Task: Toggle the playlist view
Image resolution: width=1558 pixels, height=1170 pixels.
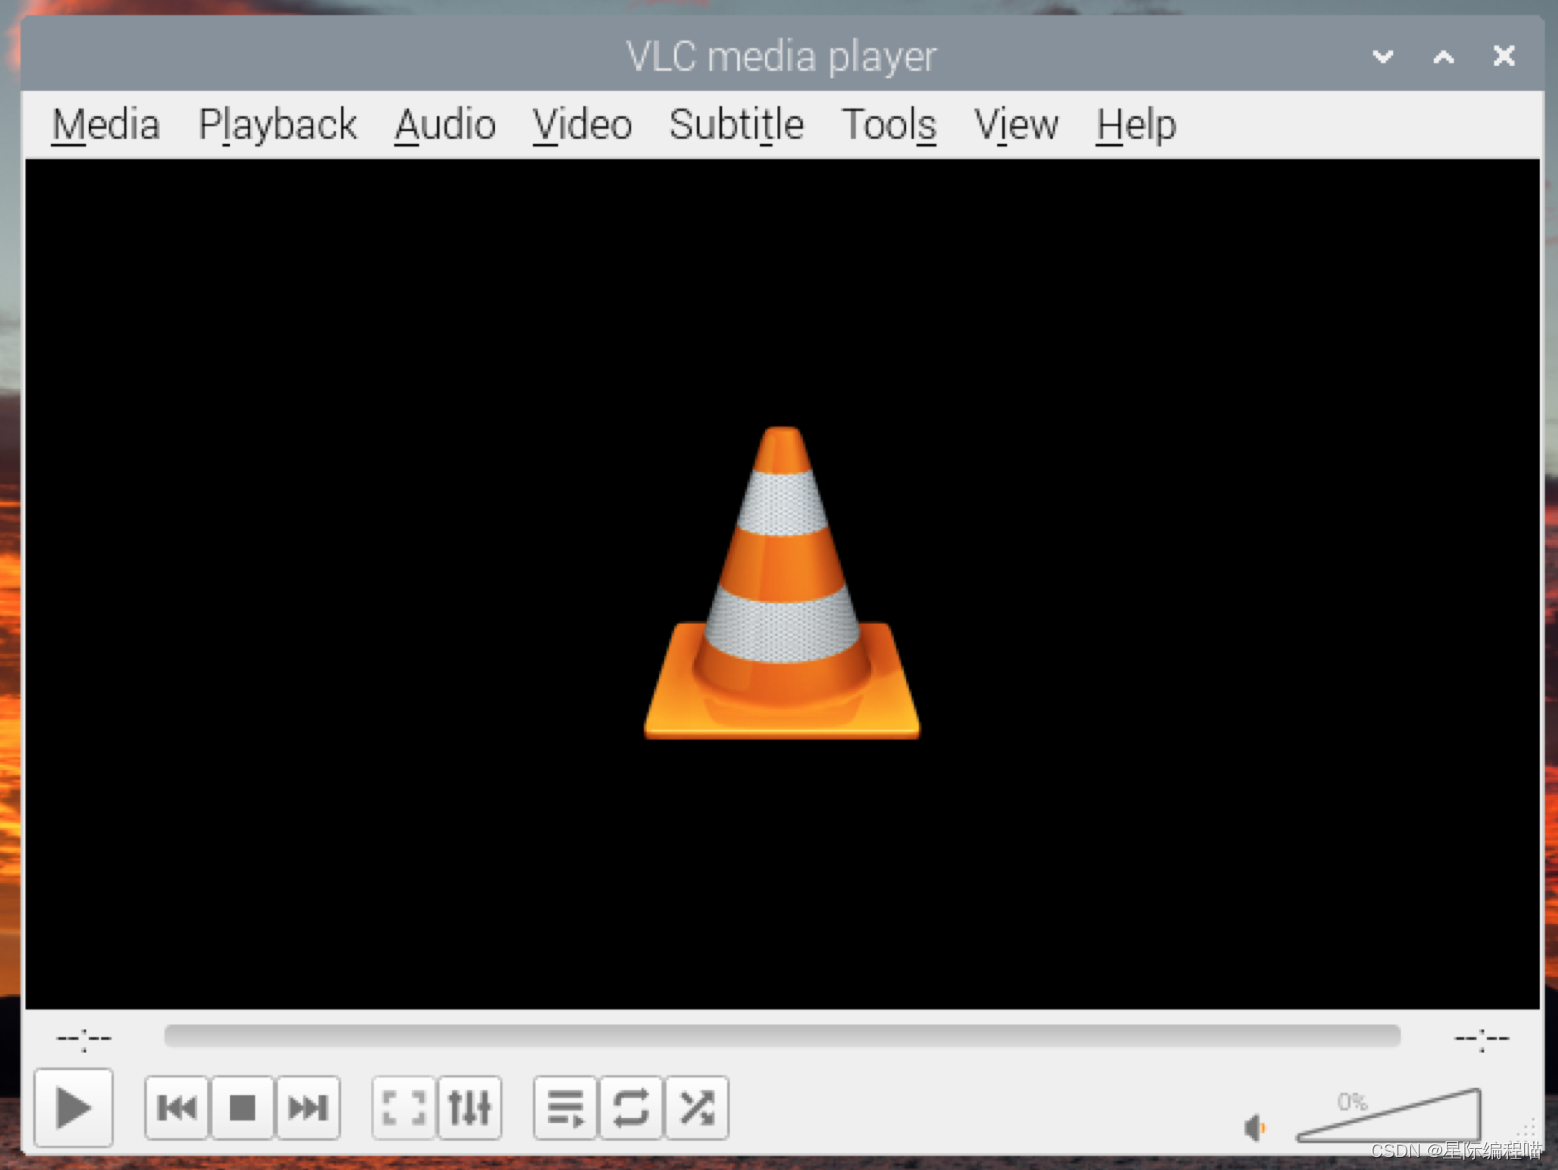Action: pyautogui.click(x=566, y=1108)
